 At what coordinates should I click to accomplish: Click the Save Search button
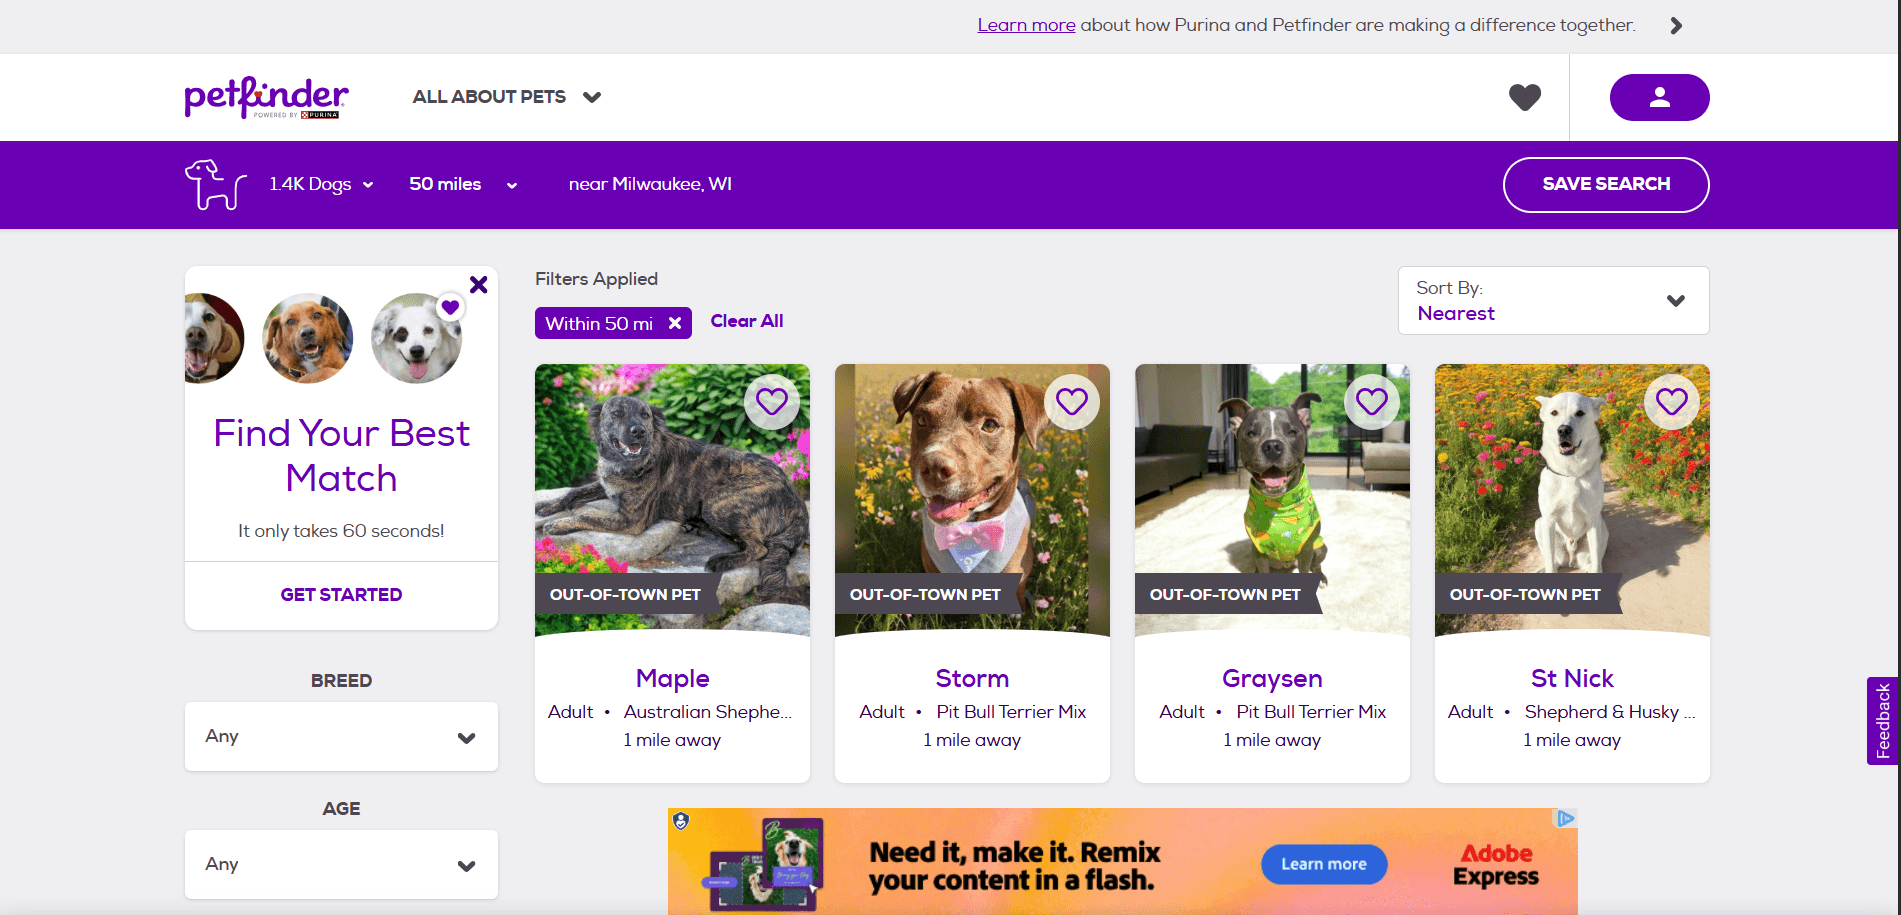pos(1606,185)
